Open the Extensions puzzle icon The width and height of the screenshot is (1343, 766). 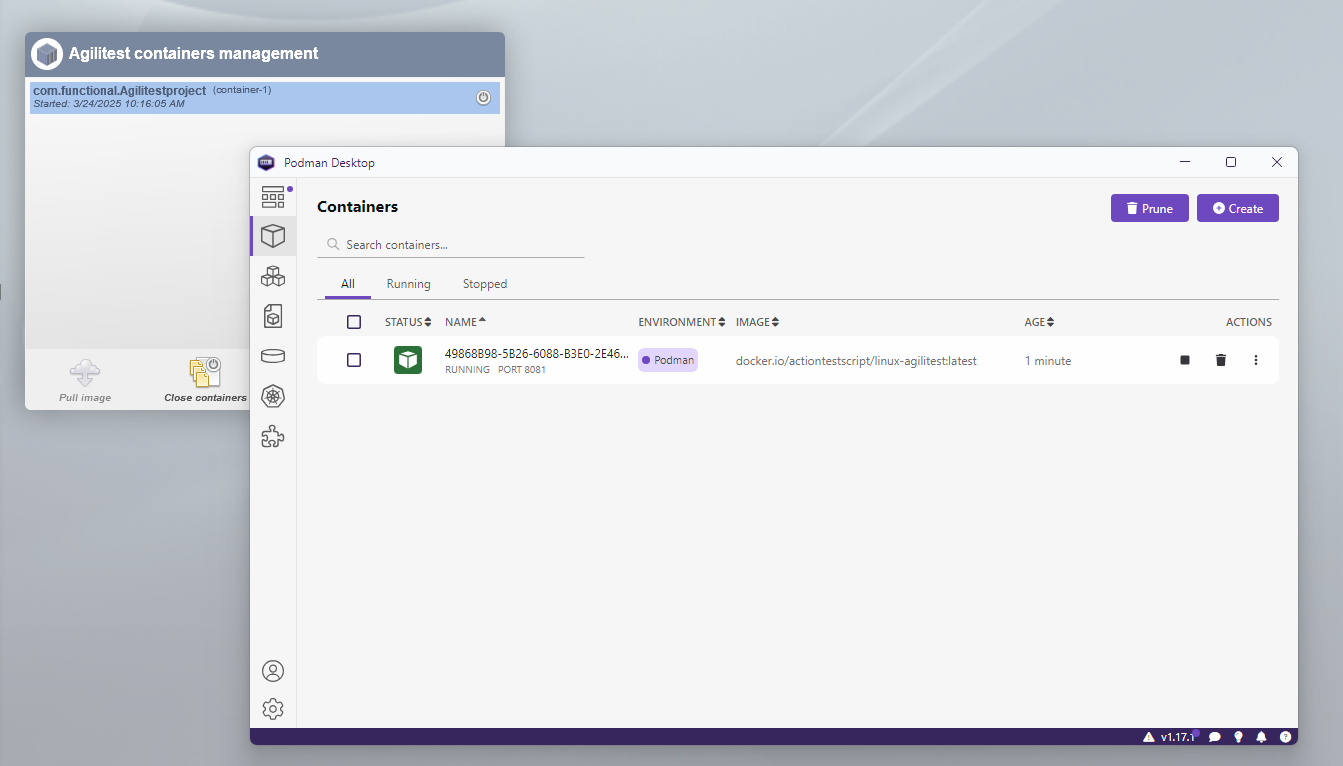tap(273, 436)
